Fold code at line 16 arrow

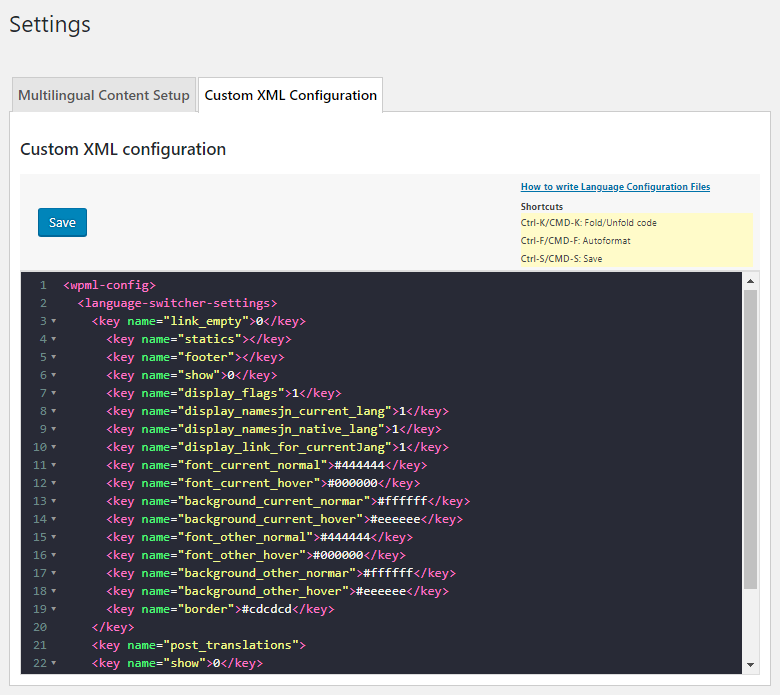54,555
